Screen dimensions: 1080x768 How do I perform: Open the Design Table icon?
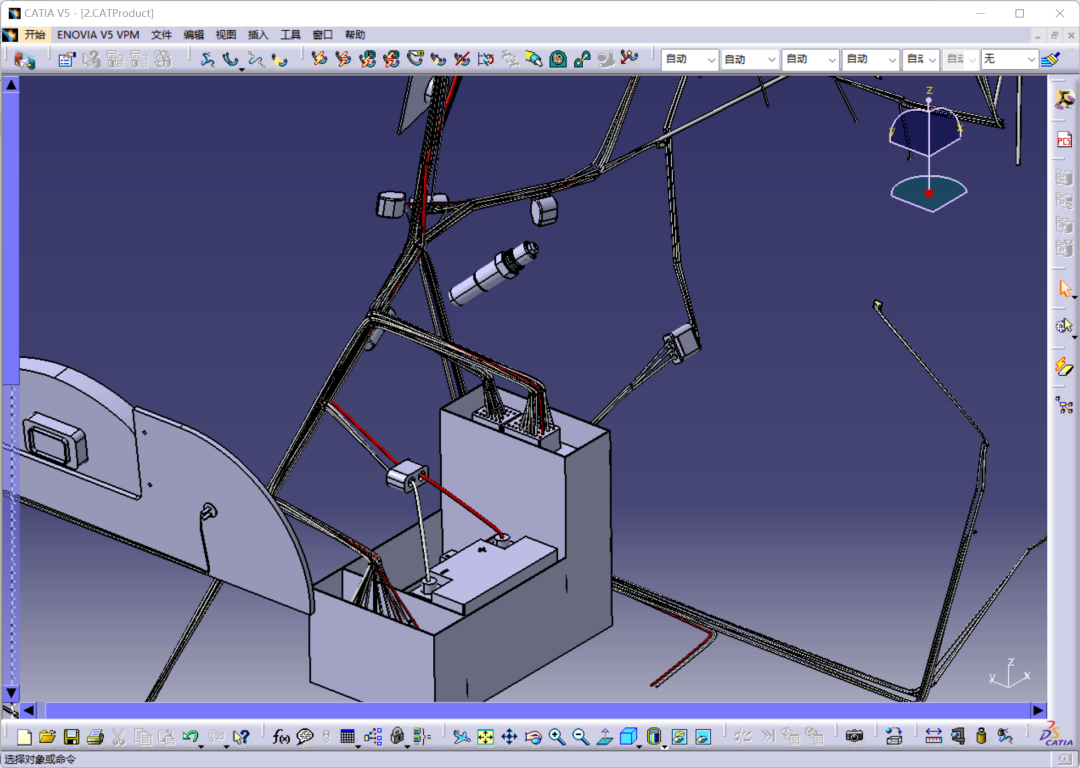(348, 737)
